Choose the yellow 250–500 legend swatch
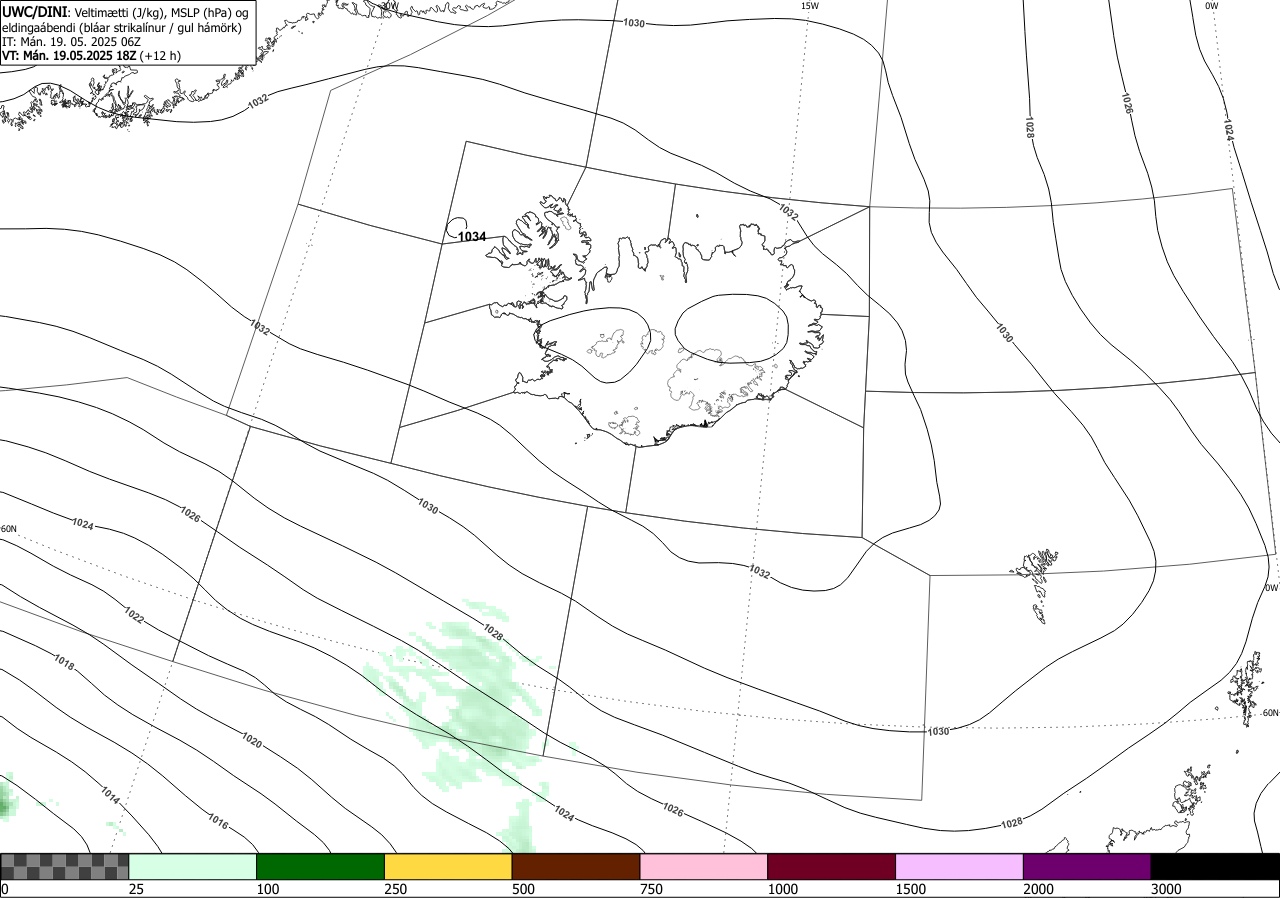 pos(448,866)
